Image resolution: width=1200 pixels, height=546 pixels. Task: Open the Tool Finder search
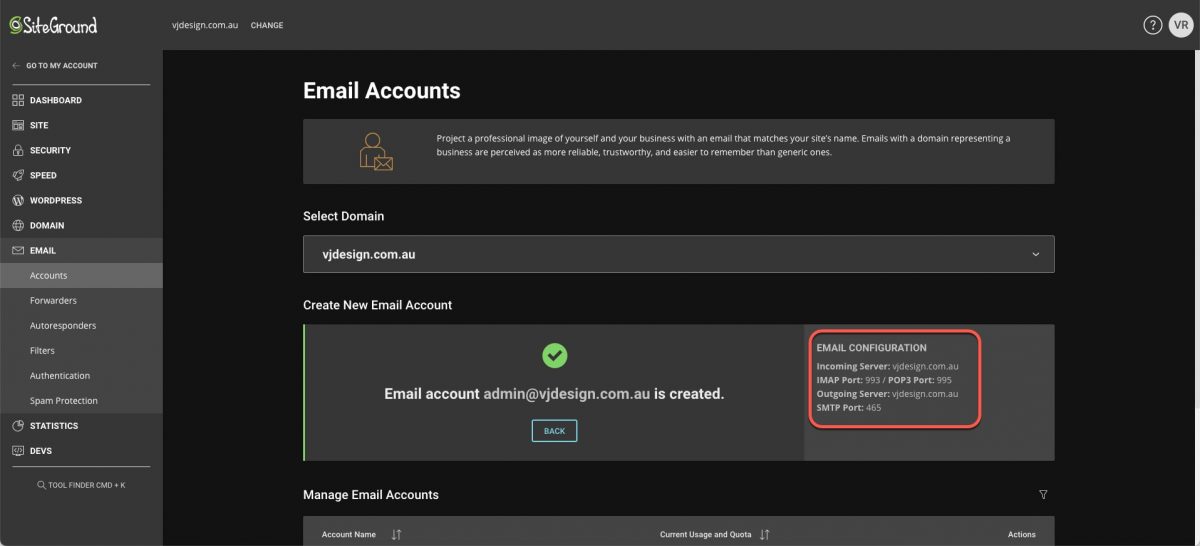click(81, 485)
